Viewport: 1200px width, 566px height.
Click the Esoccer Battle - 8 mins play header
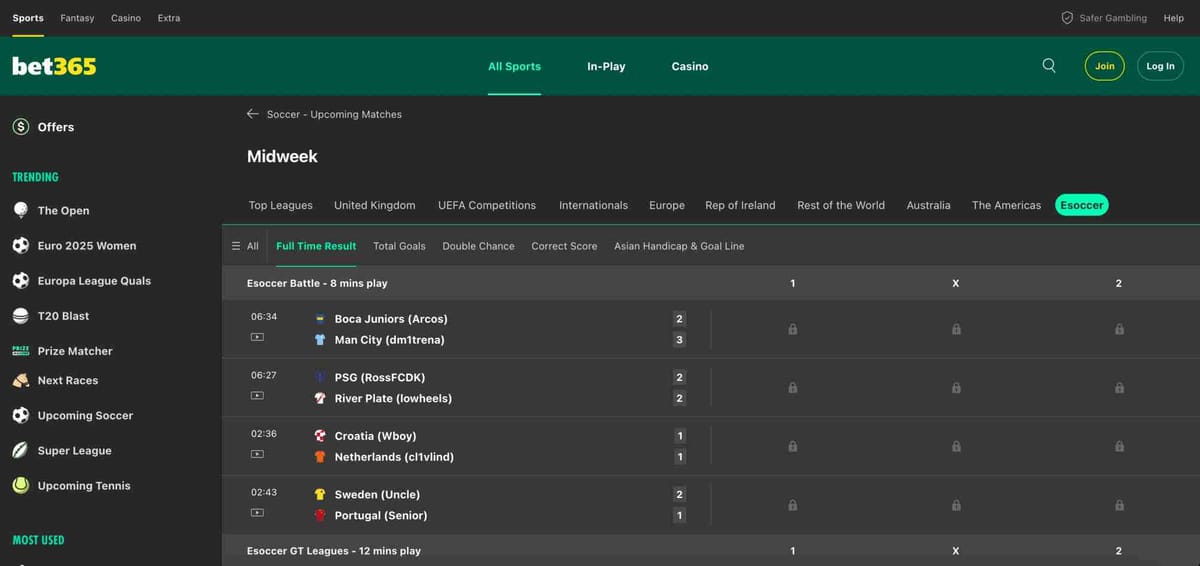pyautogui.click(x=317, y=283)
